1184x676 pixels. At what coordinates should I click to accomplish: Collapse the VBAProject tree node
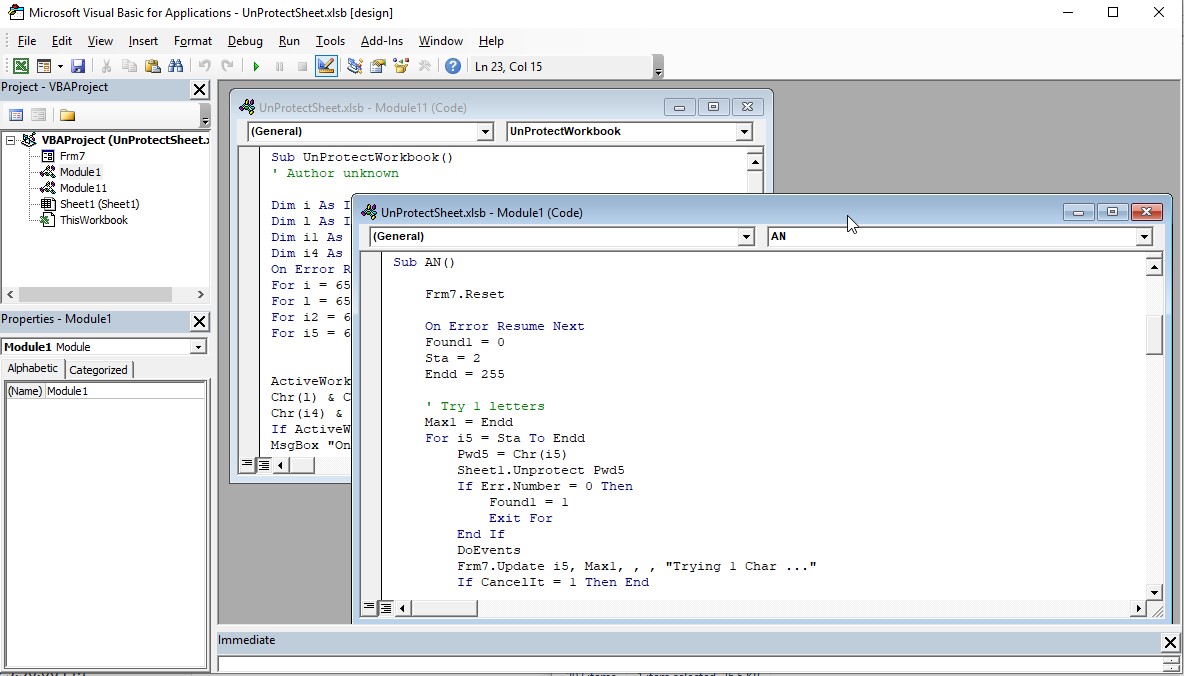(11, 141)
